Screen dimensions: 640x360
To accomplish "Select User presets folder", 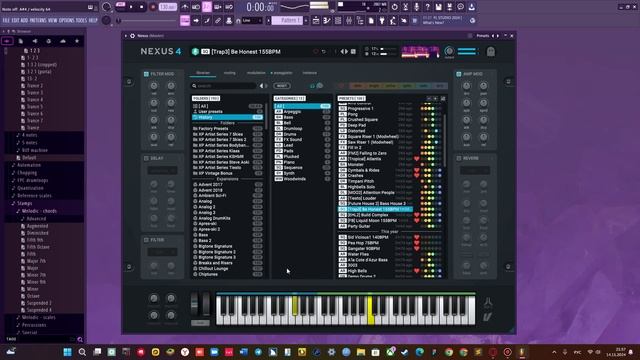I will point(227,111).
